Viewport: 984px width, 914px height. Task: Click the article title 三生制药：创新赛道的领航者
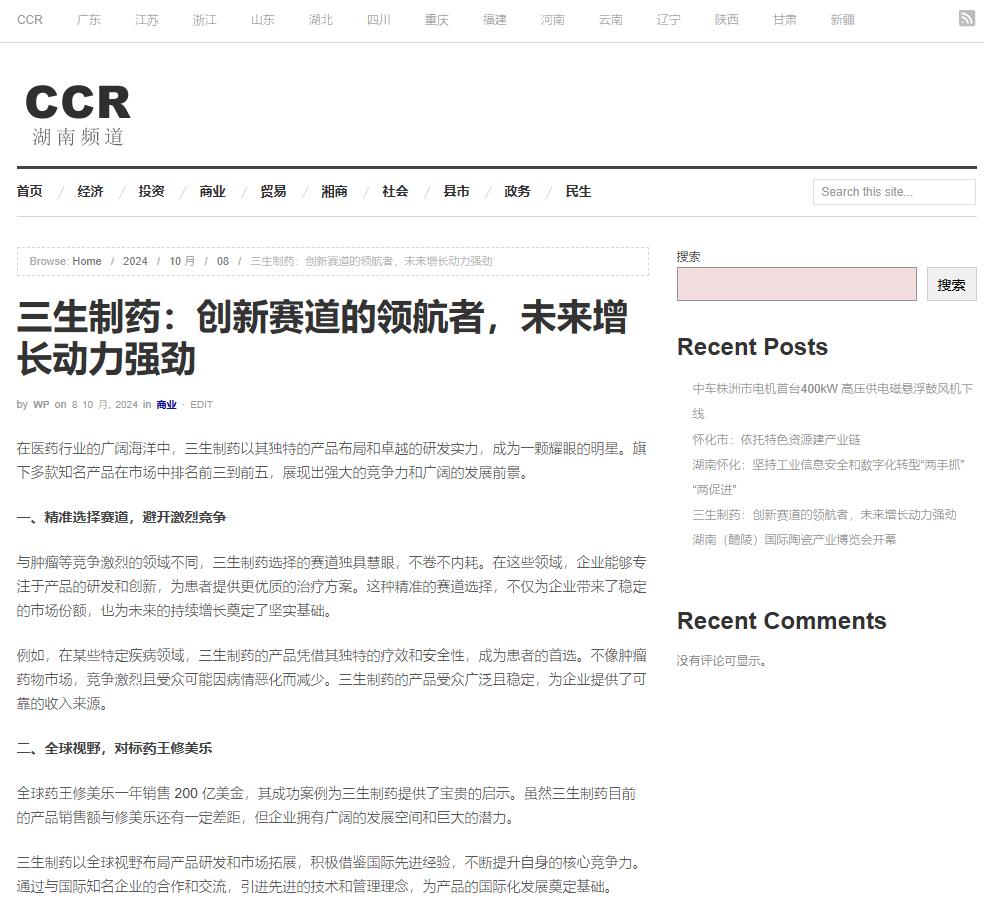[x=322, y=338]
